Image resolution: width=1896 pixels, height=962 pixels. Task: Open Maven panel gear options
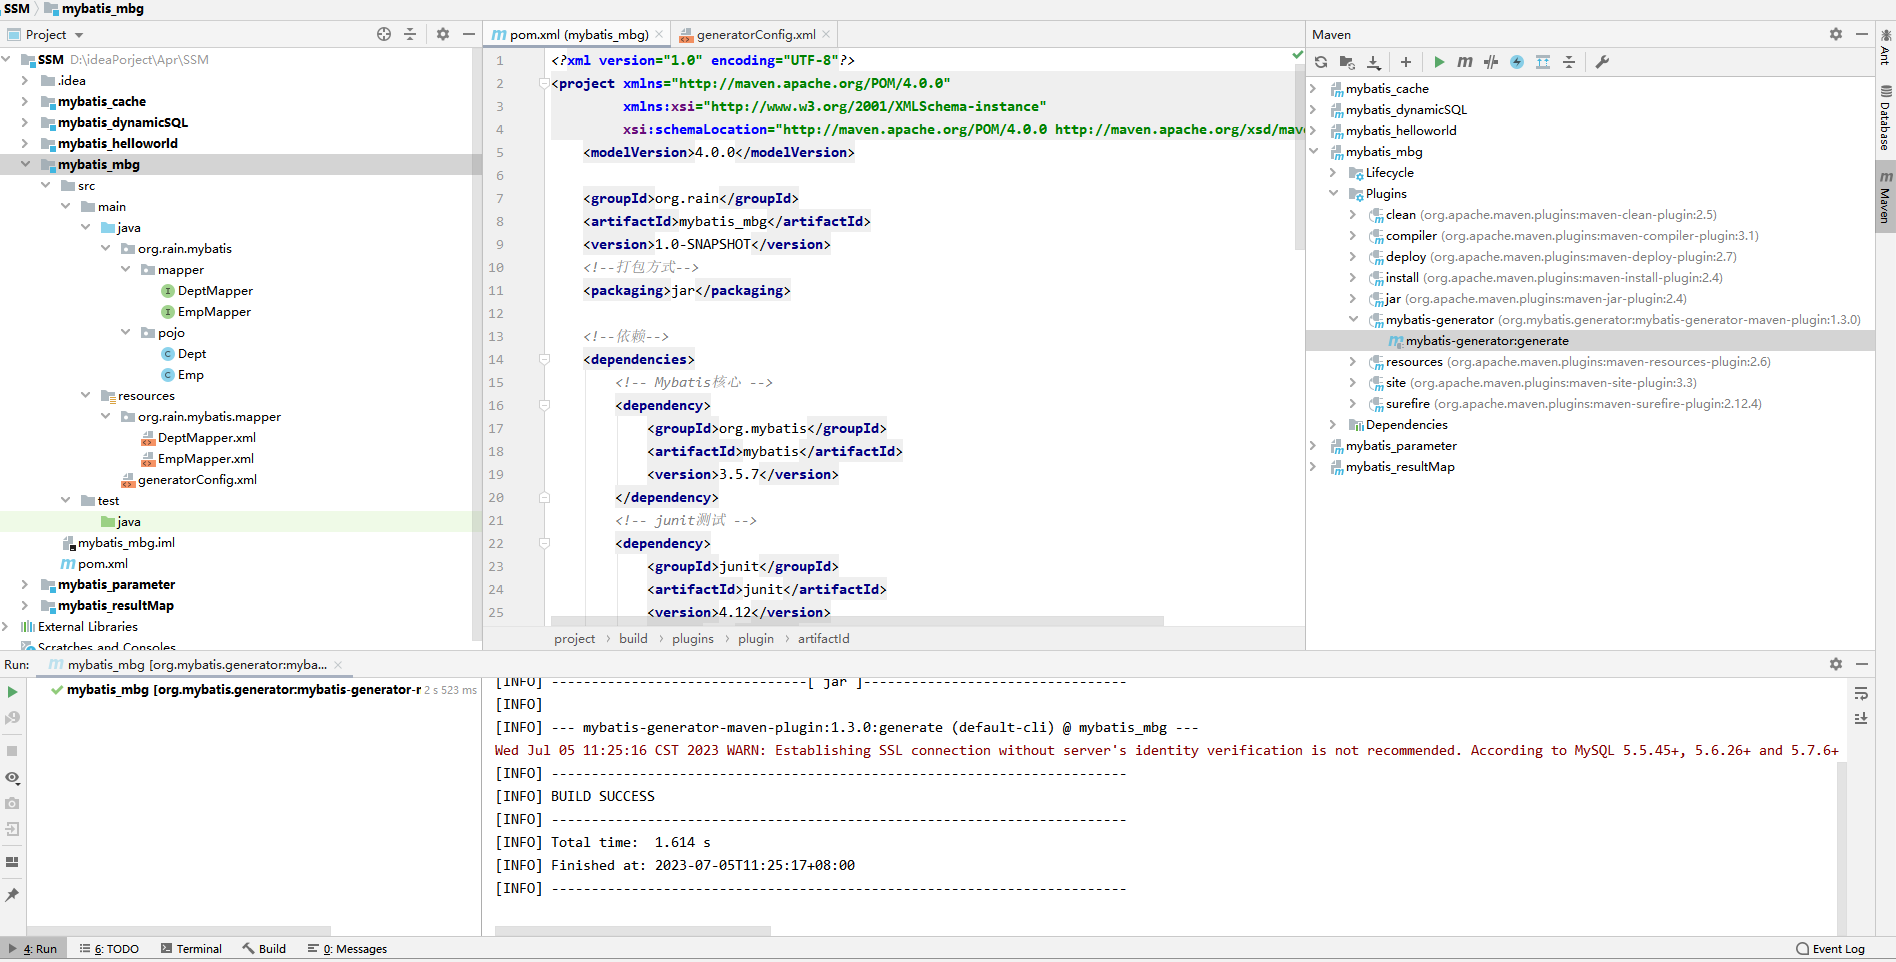pos(1836,34)
